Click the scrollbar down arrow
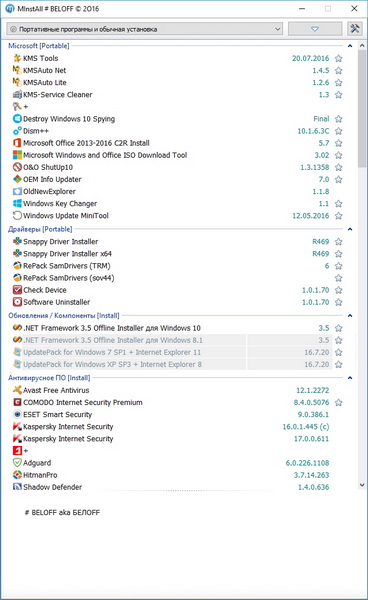 tap(362, 485)
